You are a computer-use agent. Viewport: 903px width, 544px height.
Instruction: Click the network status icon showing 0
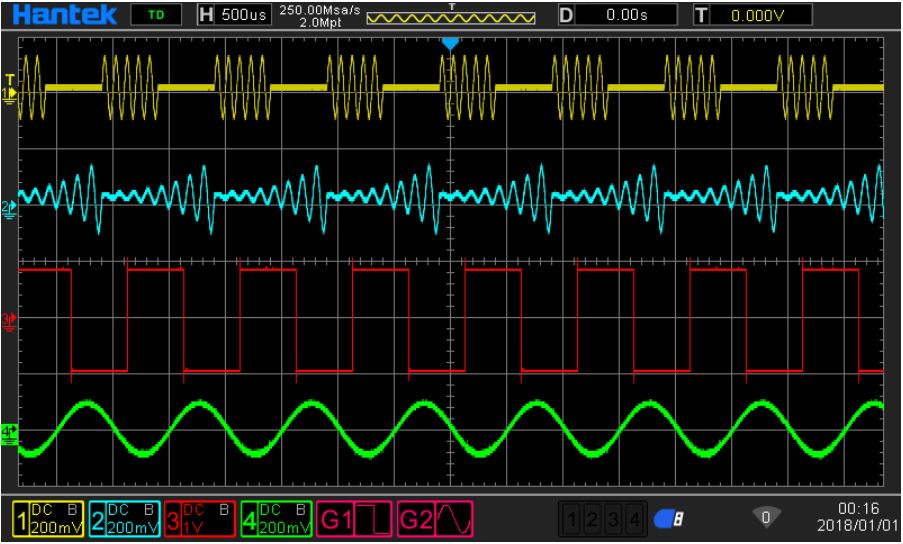766,516
